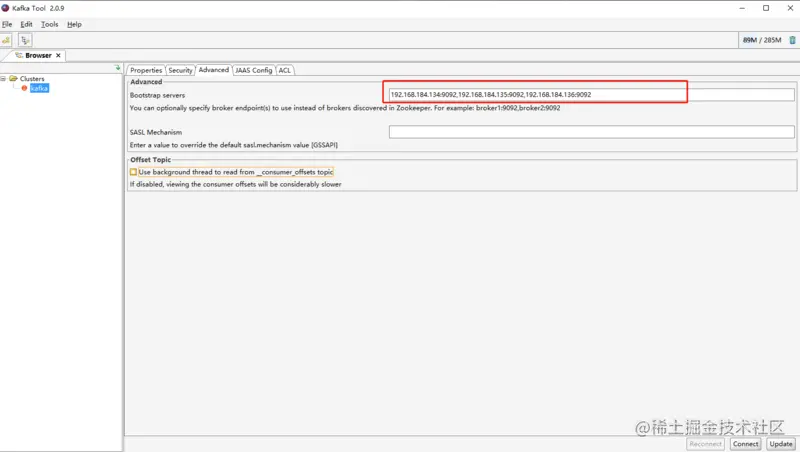This screenshot has height=452, width=800.
Task: Click the add connection toolbar icon
Action: coord(6,40)
